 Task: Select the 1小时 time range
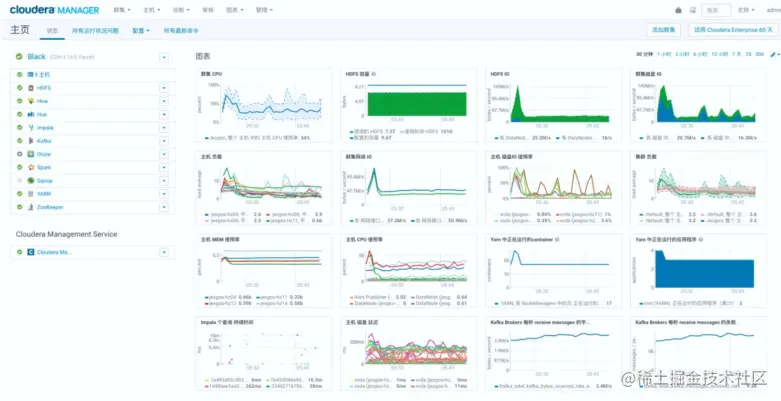pyautogui.click(x=664, y=54)
